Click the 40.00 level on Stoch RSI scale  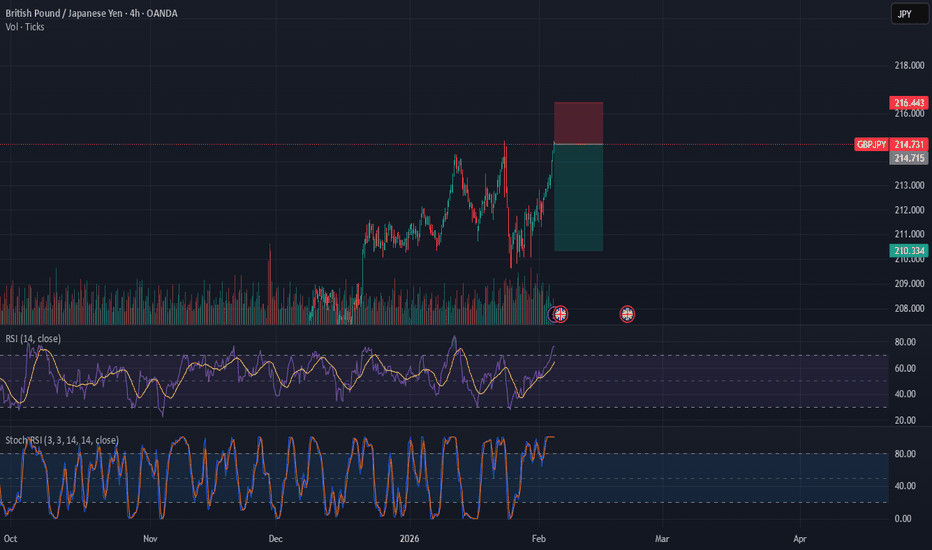[905, 486]
